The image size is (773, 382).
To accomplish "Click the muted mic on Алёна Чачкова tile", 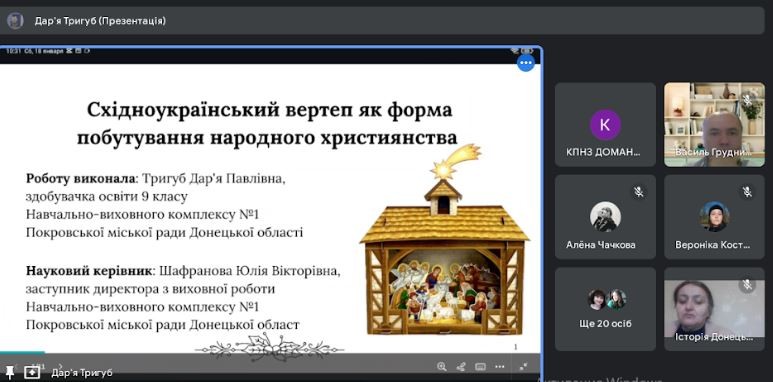I will tap(639, 192).
